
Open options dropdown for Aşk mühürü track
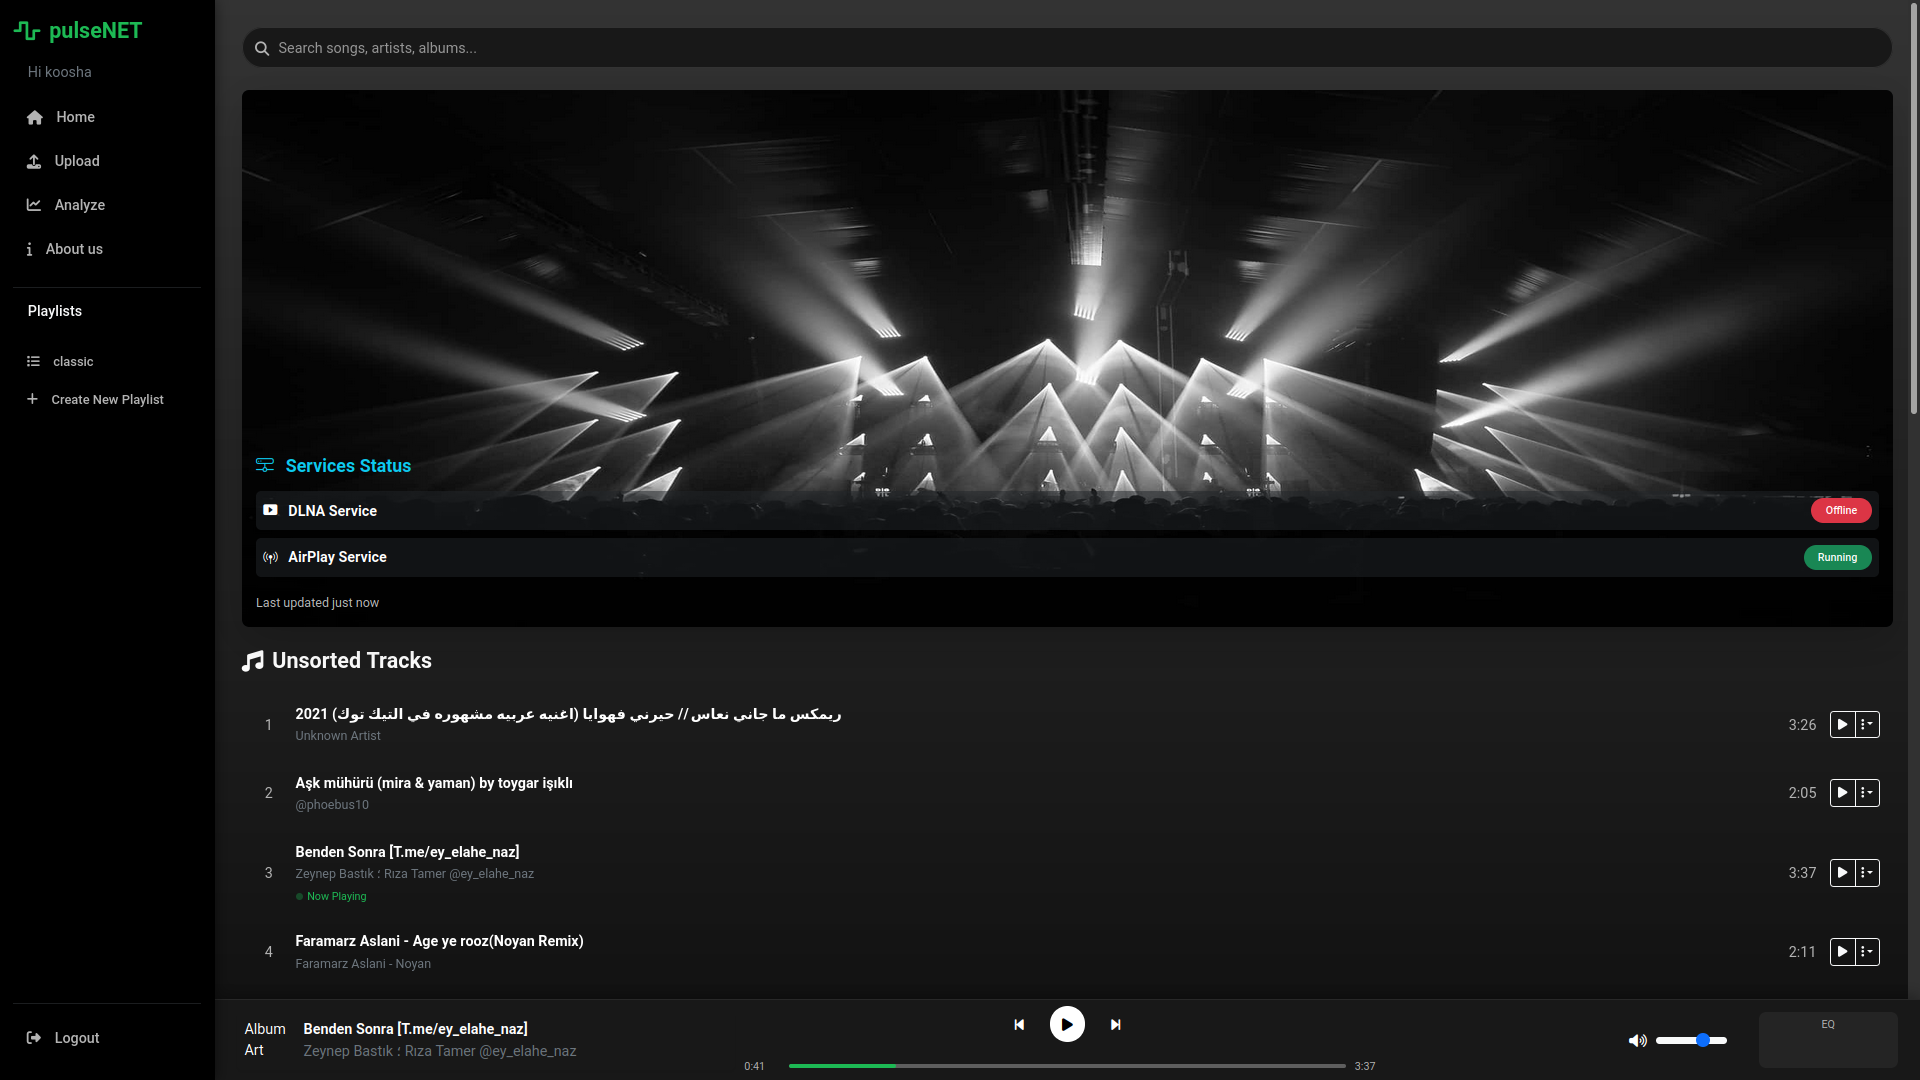tap(1867, 792)
